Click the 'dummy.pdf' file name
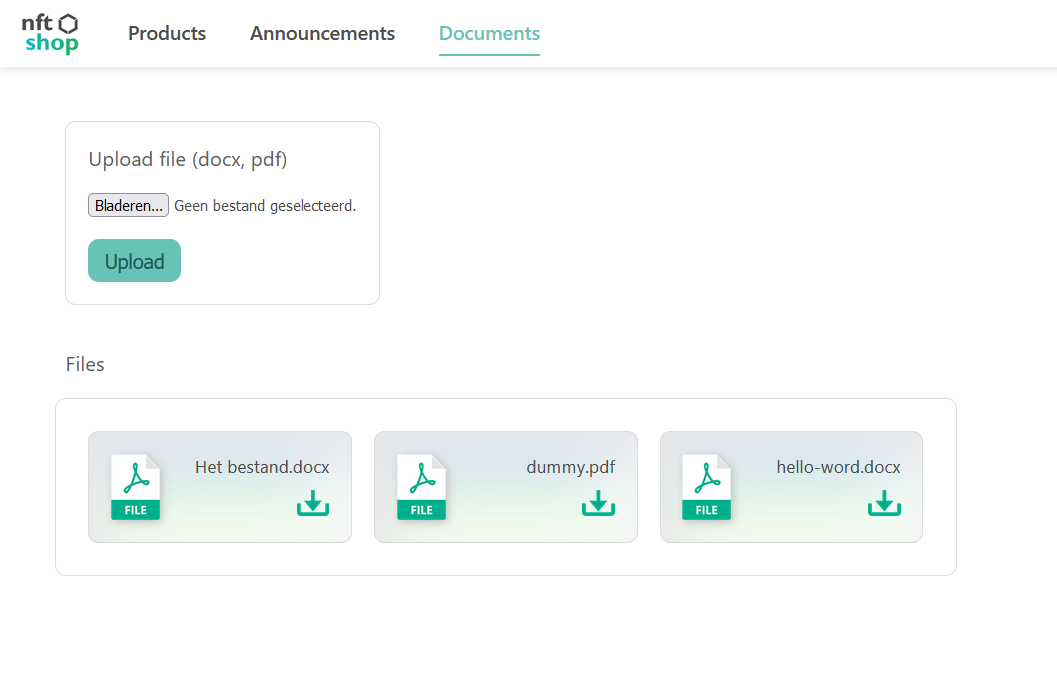Screen dimensions: 1057x676 pyautogui.click(x=570, y=467)
